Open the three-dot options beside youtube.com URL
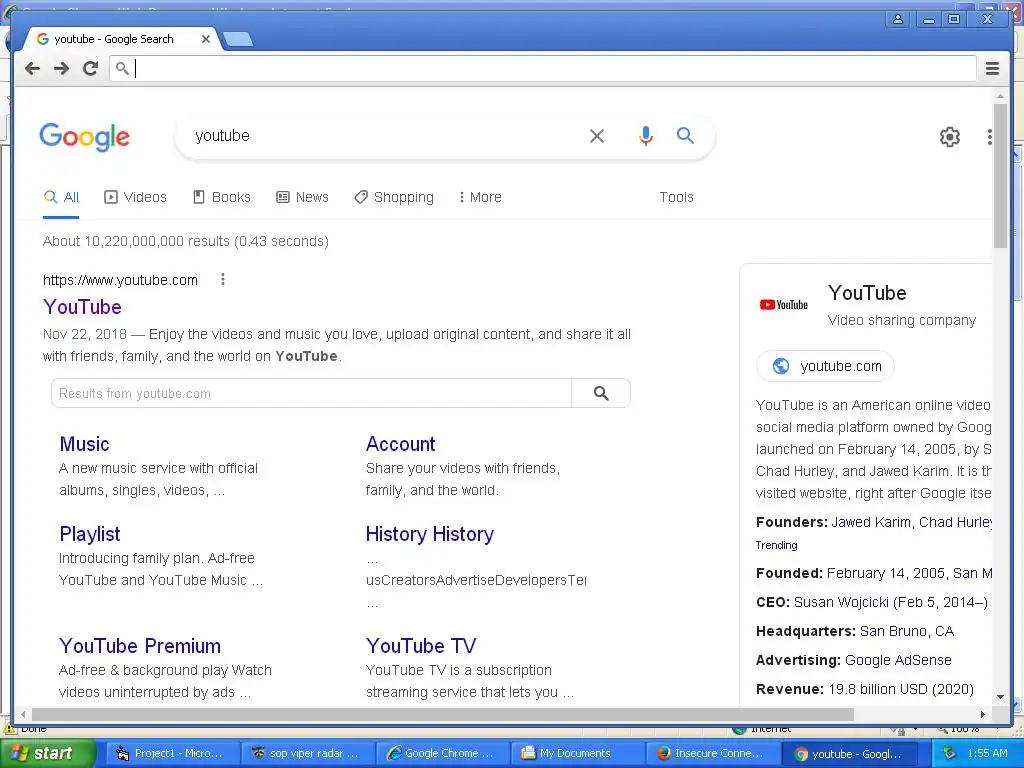 [x=223, y=280]
